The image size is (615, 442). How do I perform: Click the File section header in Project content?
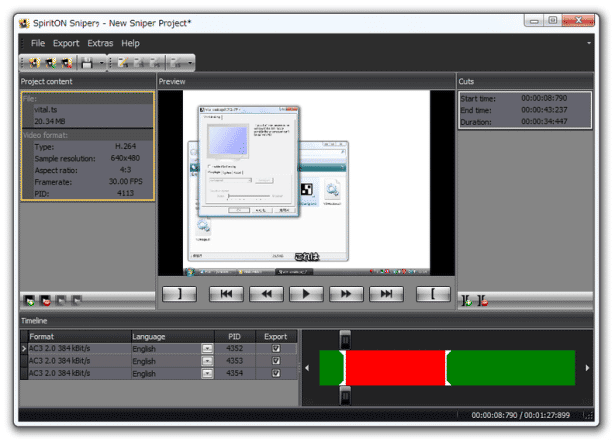[87, 98]
